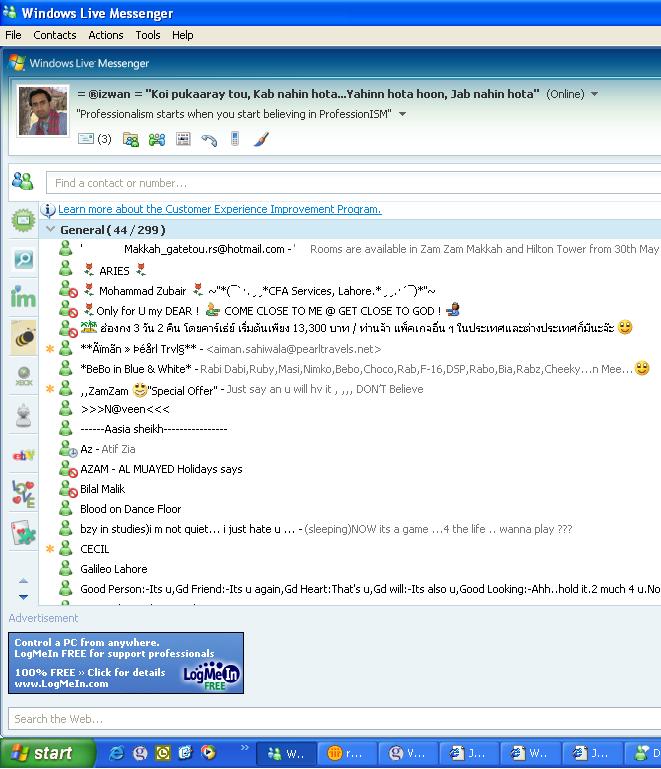This screenshot has height=769, width=661.
Task: Click the down arrow in sidebar tabs
Action: (23, 597)
